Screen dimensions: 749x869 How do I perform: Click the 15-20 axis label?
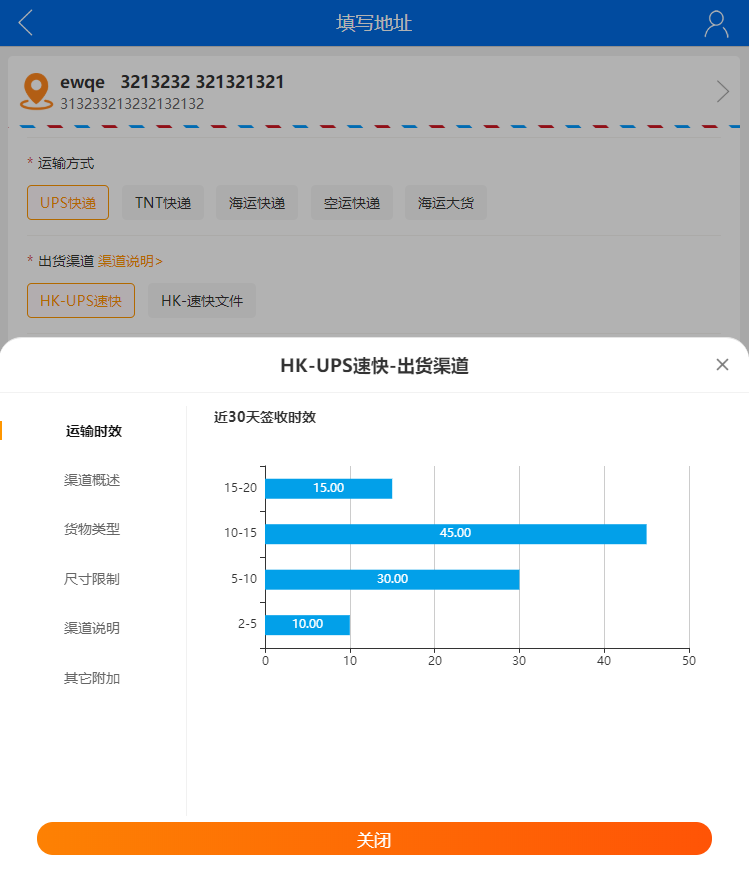point(241,488)
